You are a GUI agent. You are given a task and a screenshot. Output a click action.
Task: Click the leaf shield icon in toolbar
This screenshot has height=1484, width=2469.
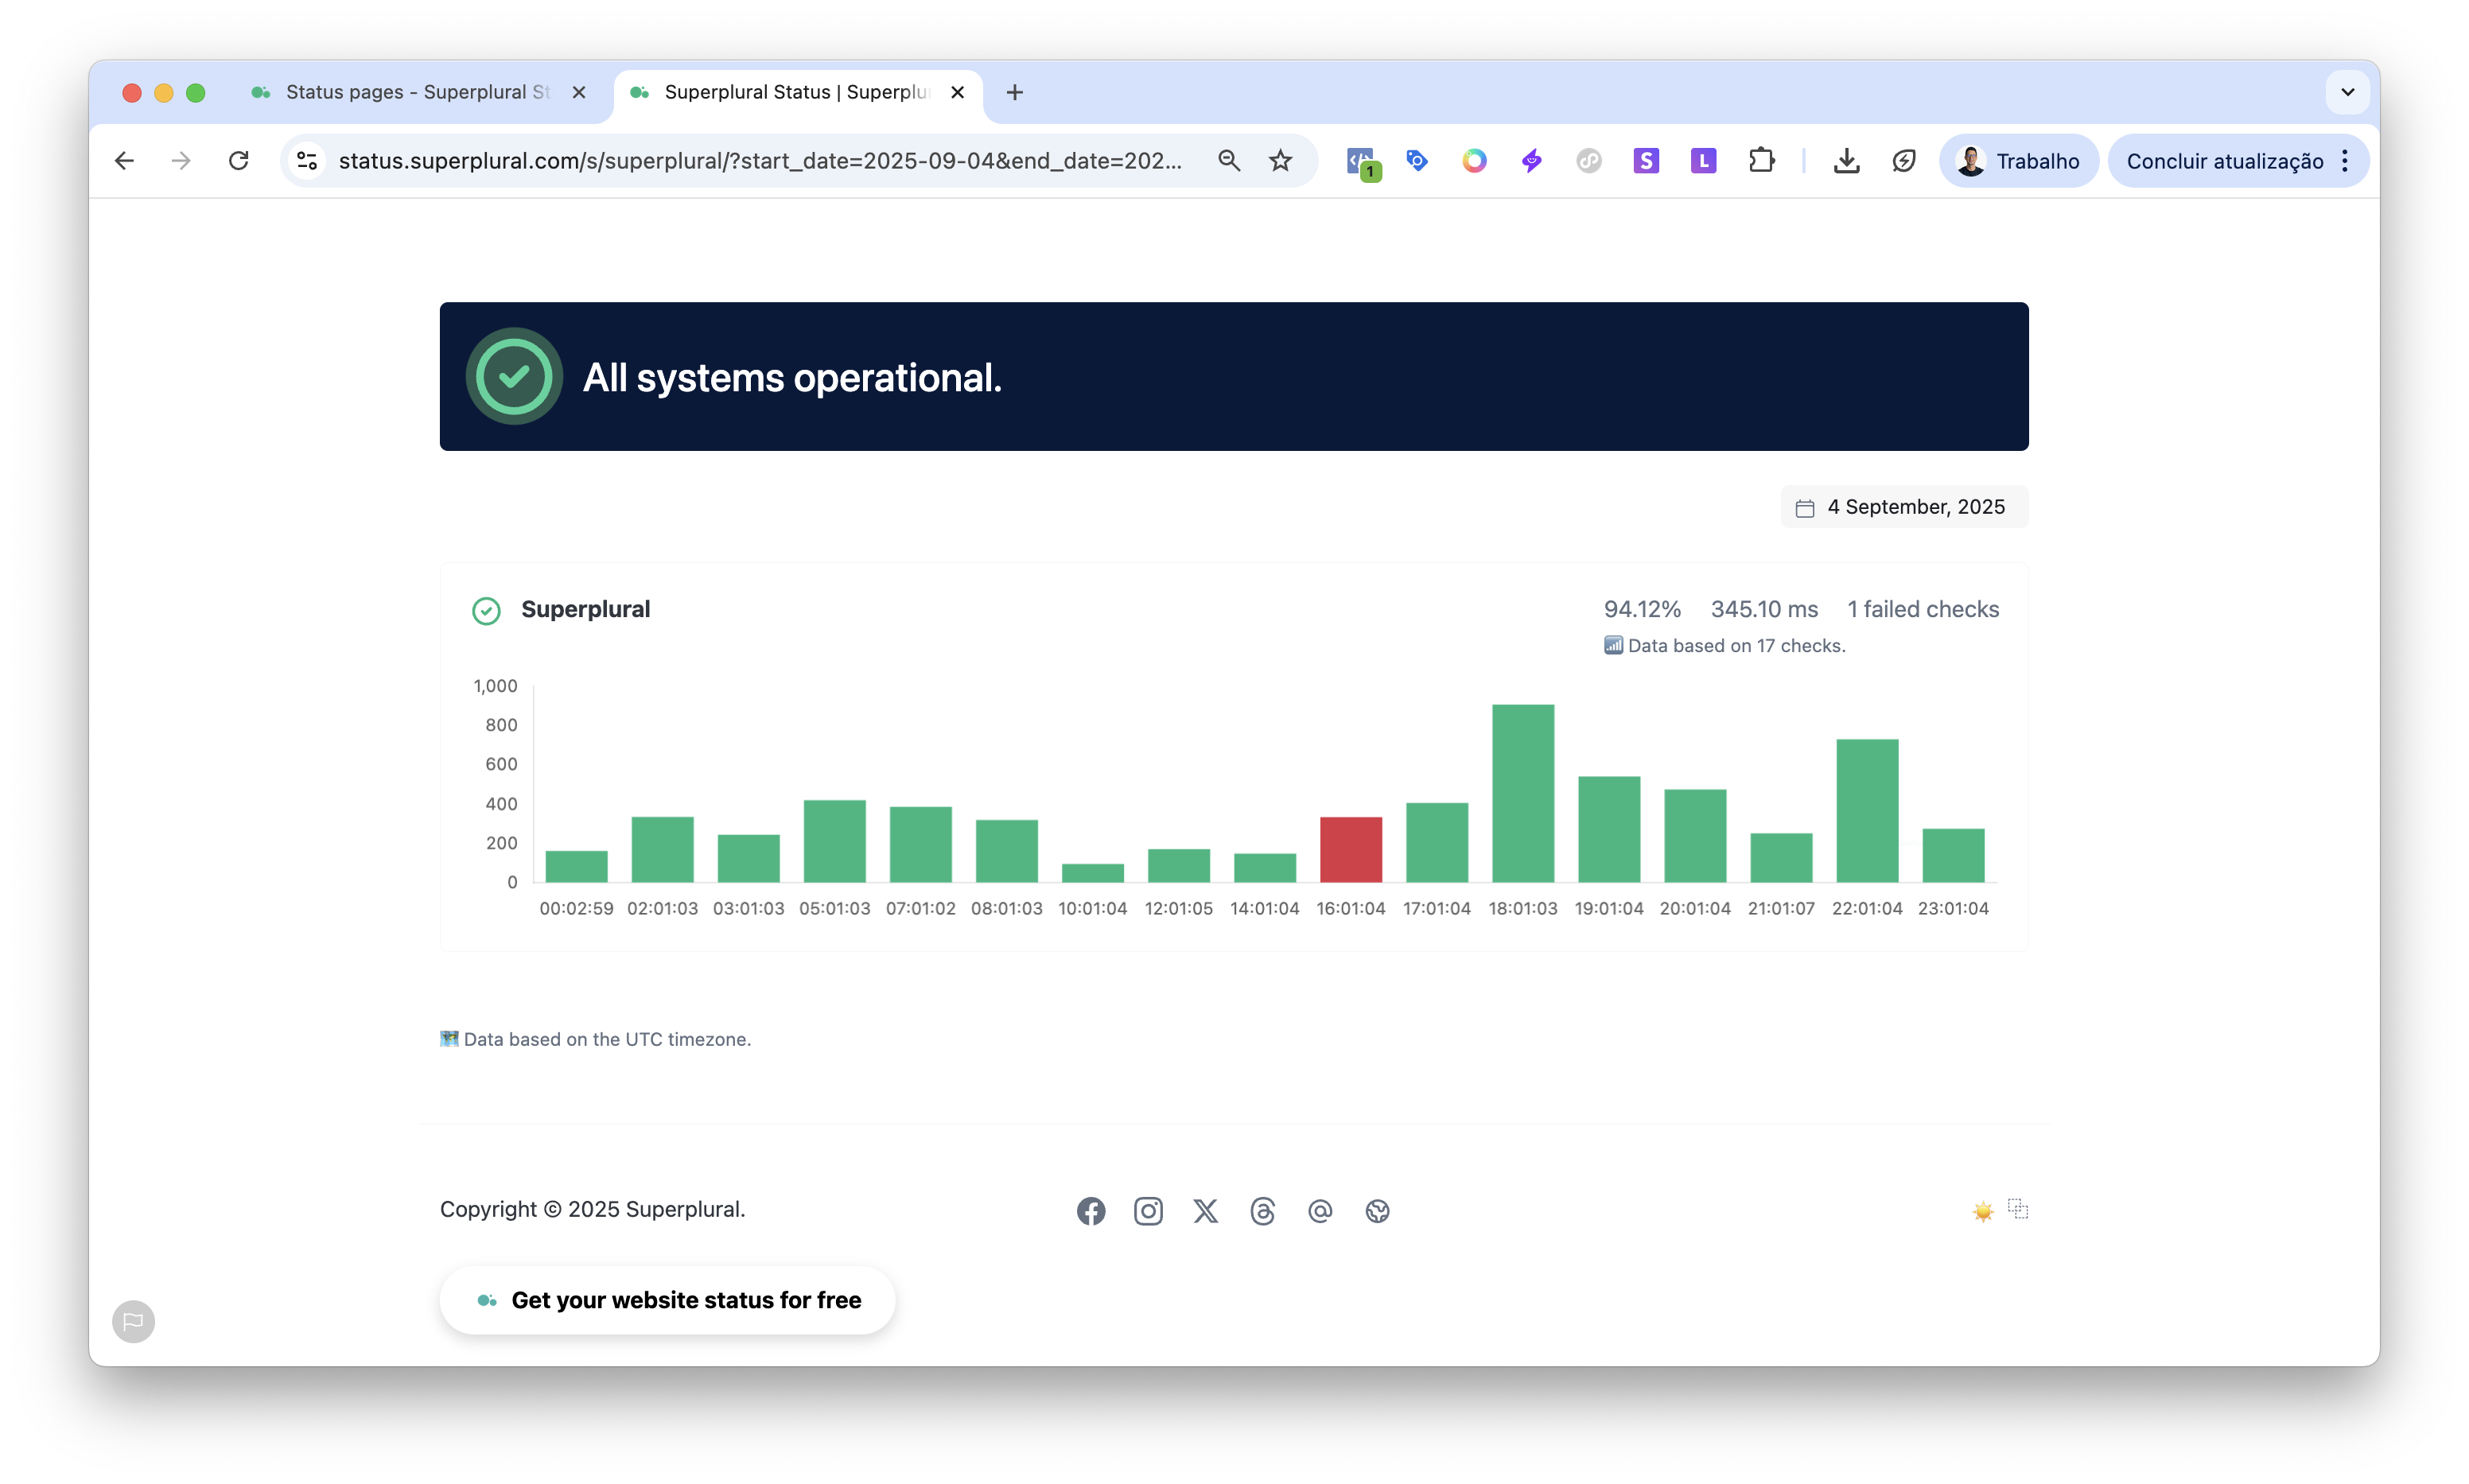[1903, 160]
